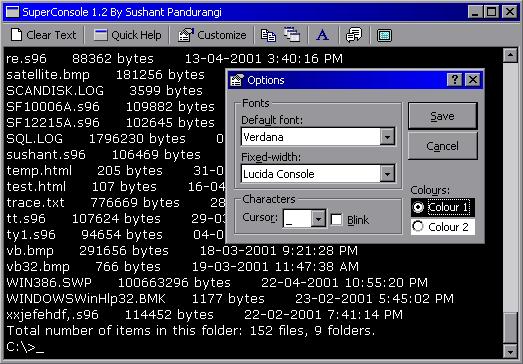The image size is (523, 364).
Task: Open Quick Help from the toolbar
Action: (127, 35)
